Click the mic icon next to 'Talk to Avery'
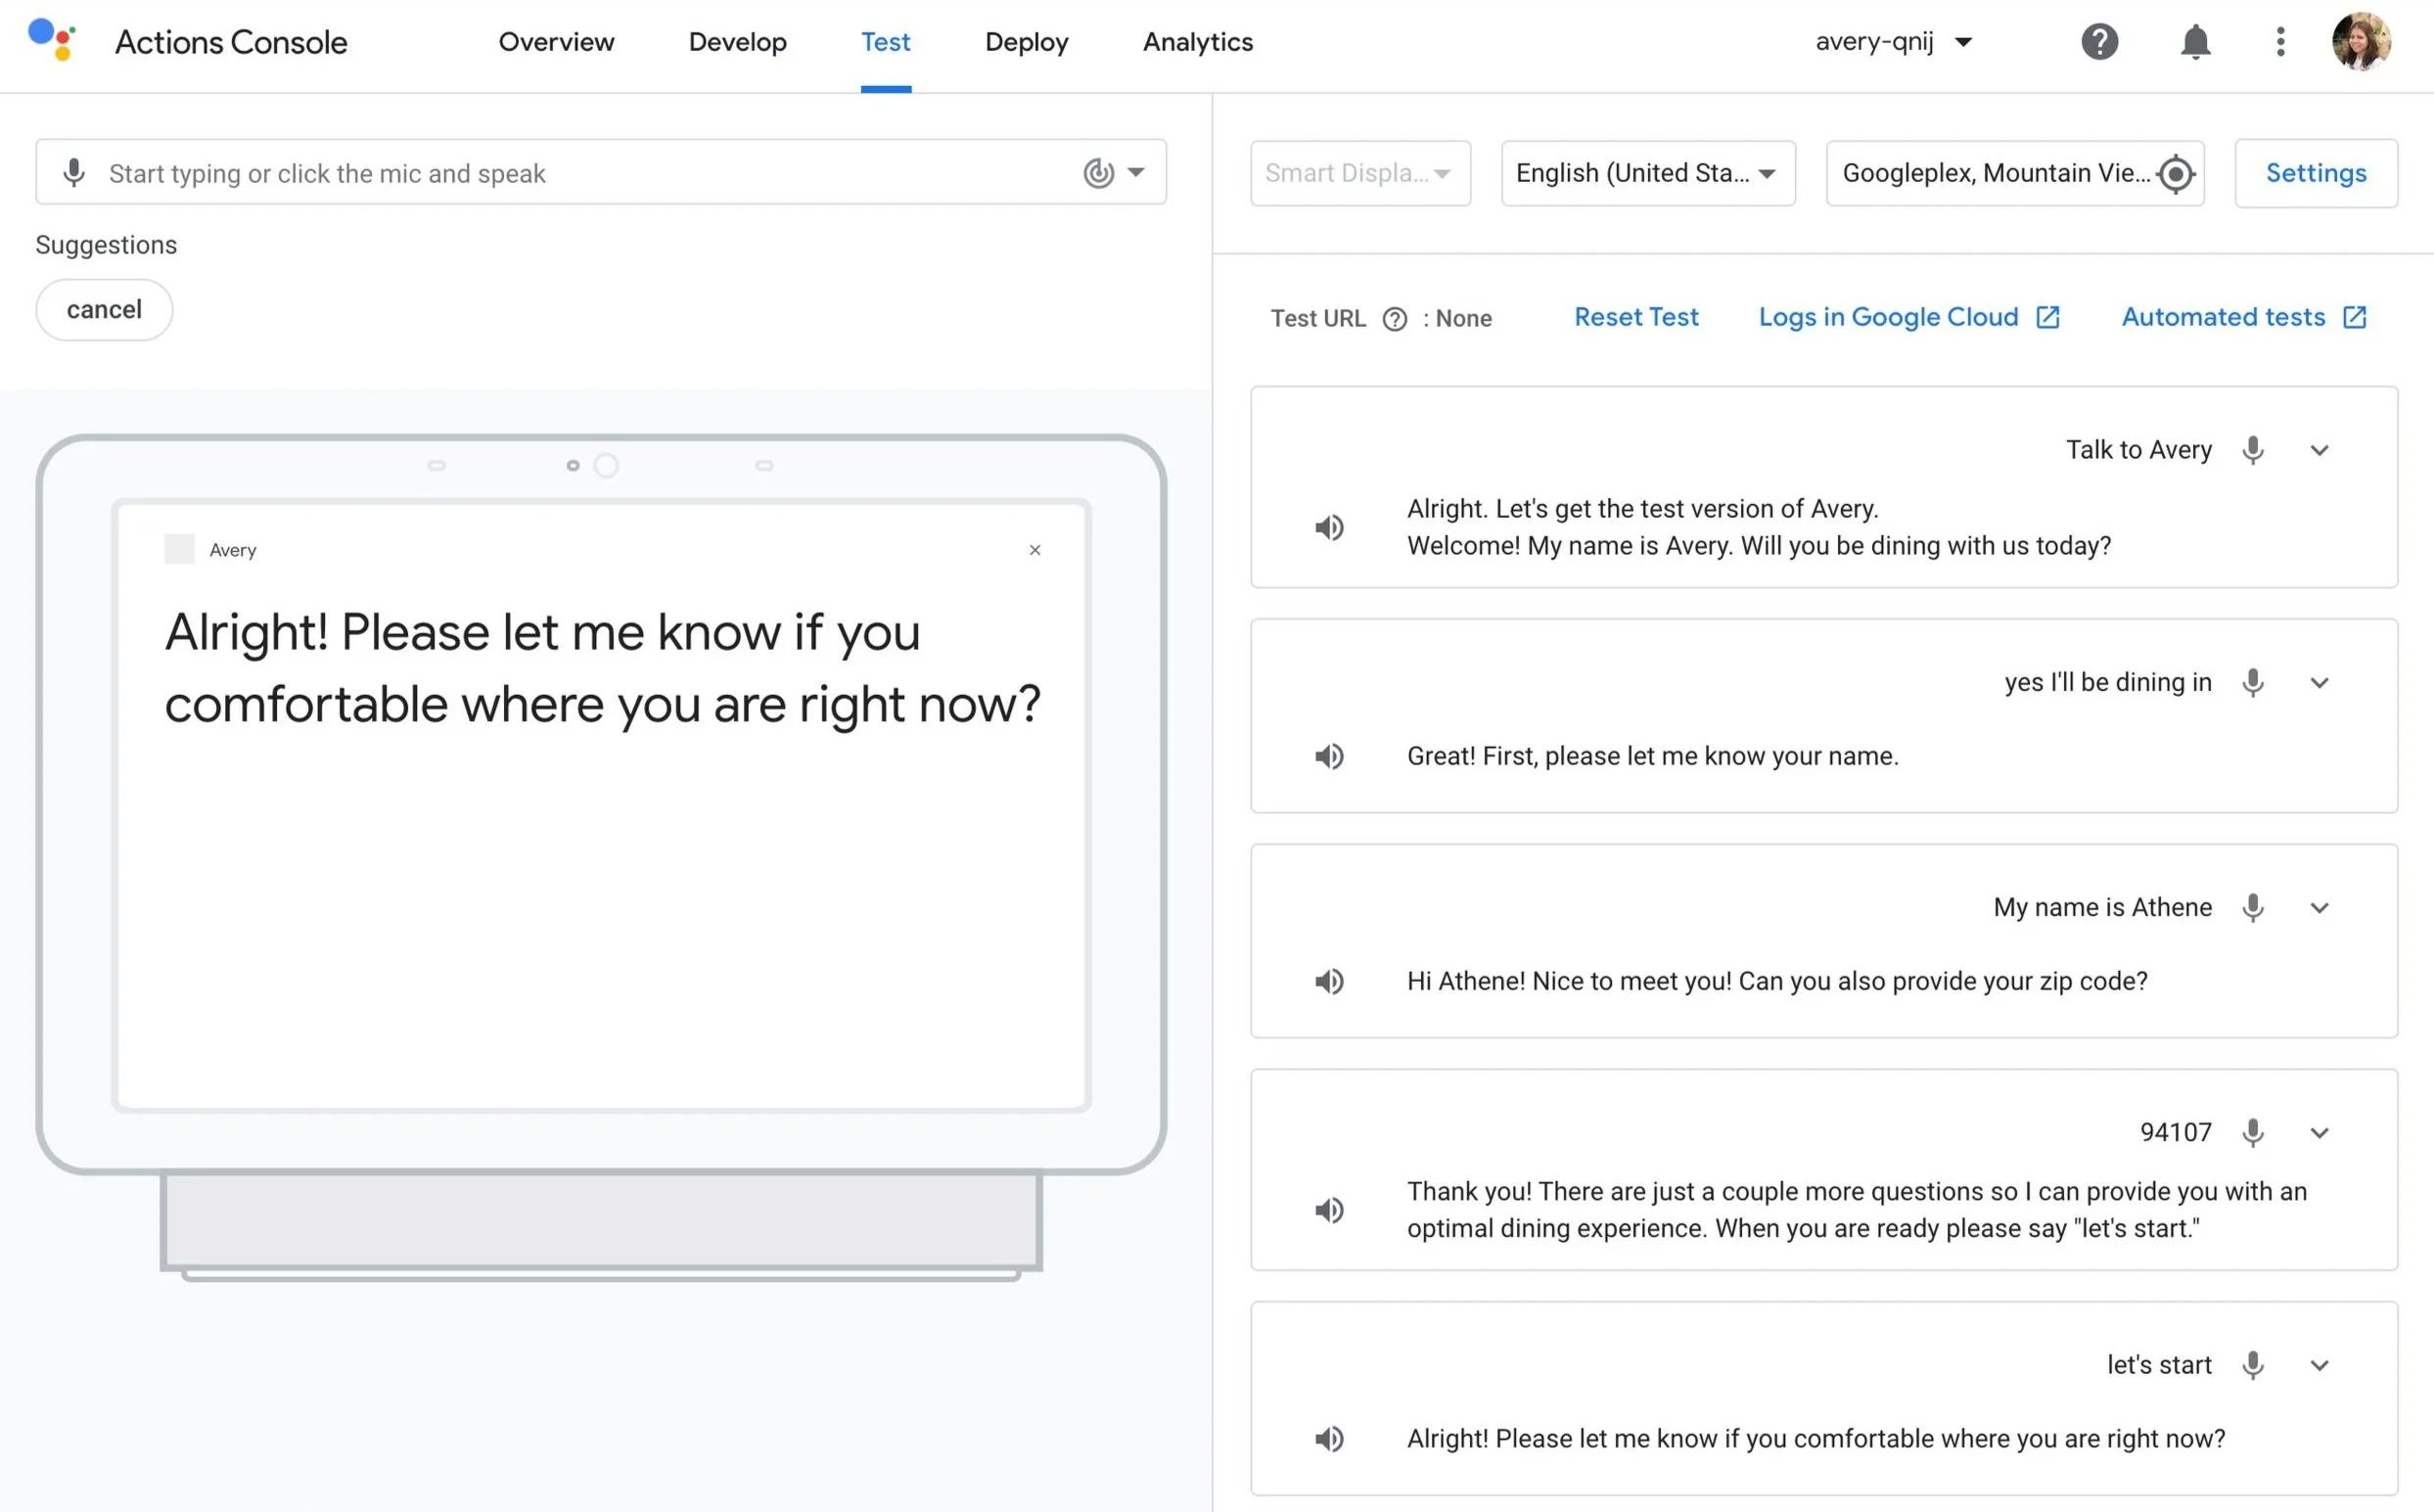 2252,450
